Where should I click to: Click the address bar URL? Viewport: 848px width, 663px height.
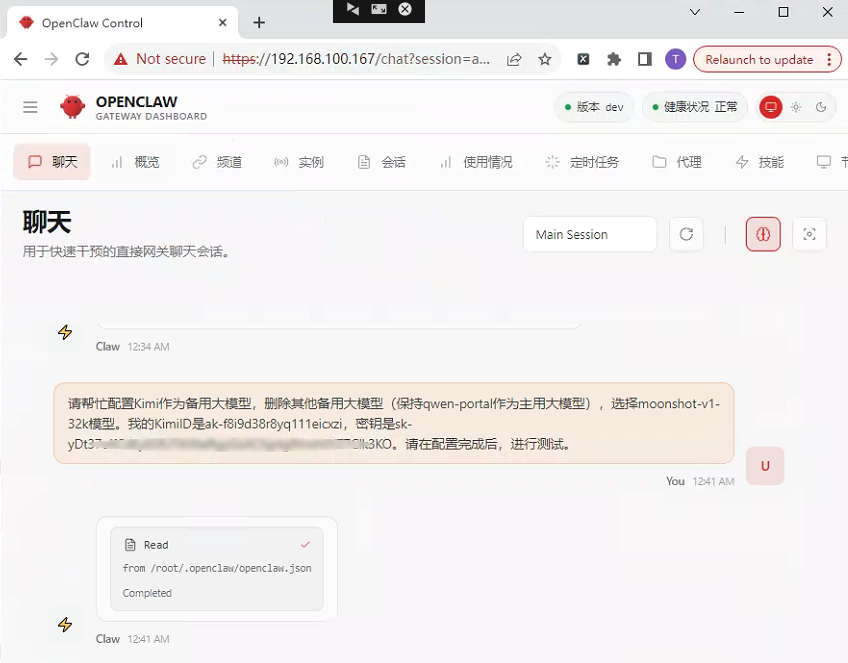click(356, 59)
